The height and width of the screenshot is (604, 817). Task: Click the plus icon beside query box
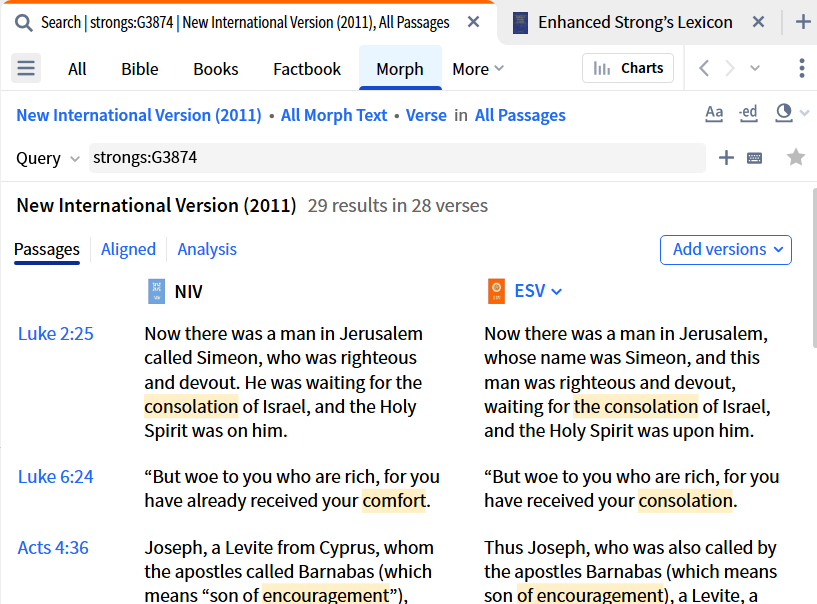point(726,157)
